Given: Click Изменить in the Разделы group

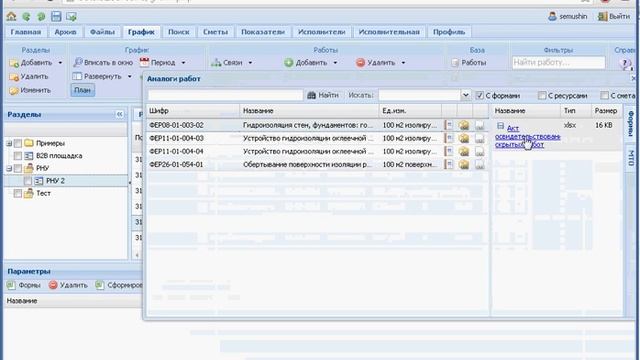Looking at the screenshot, I should (x=30, y=90).
